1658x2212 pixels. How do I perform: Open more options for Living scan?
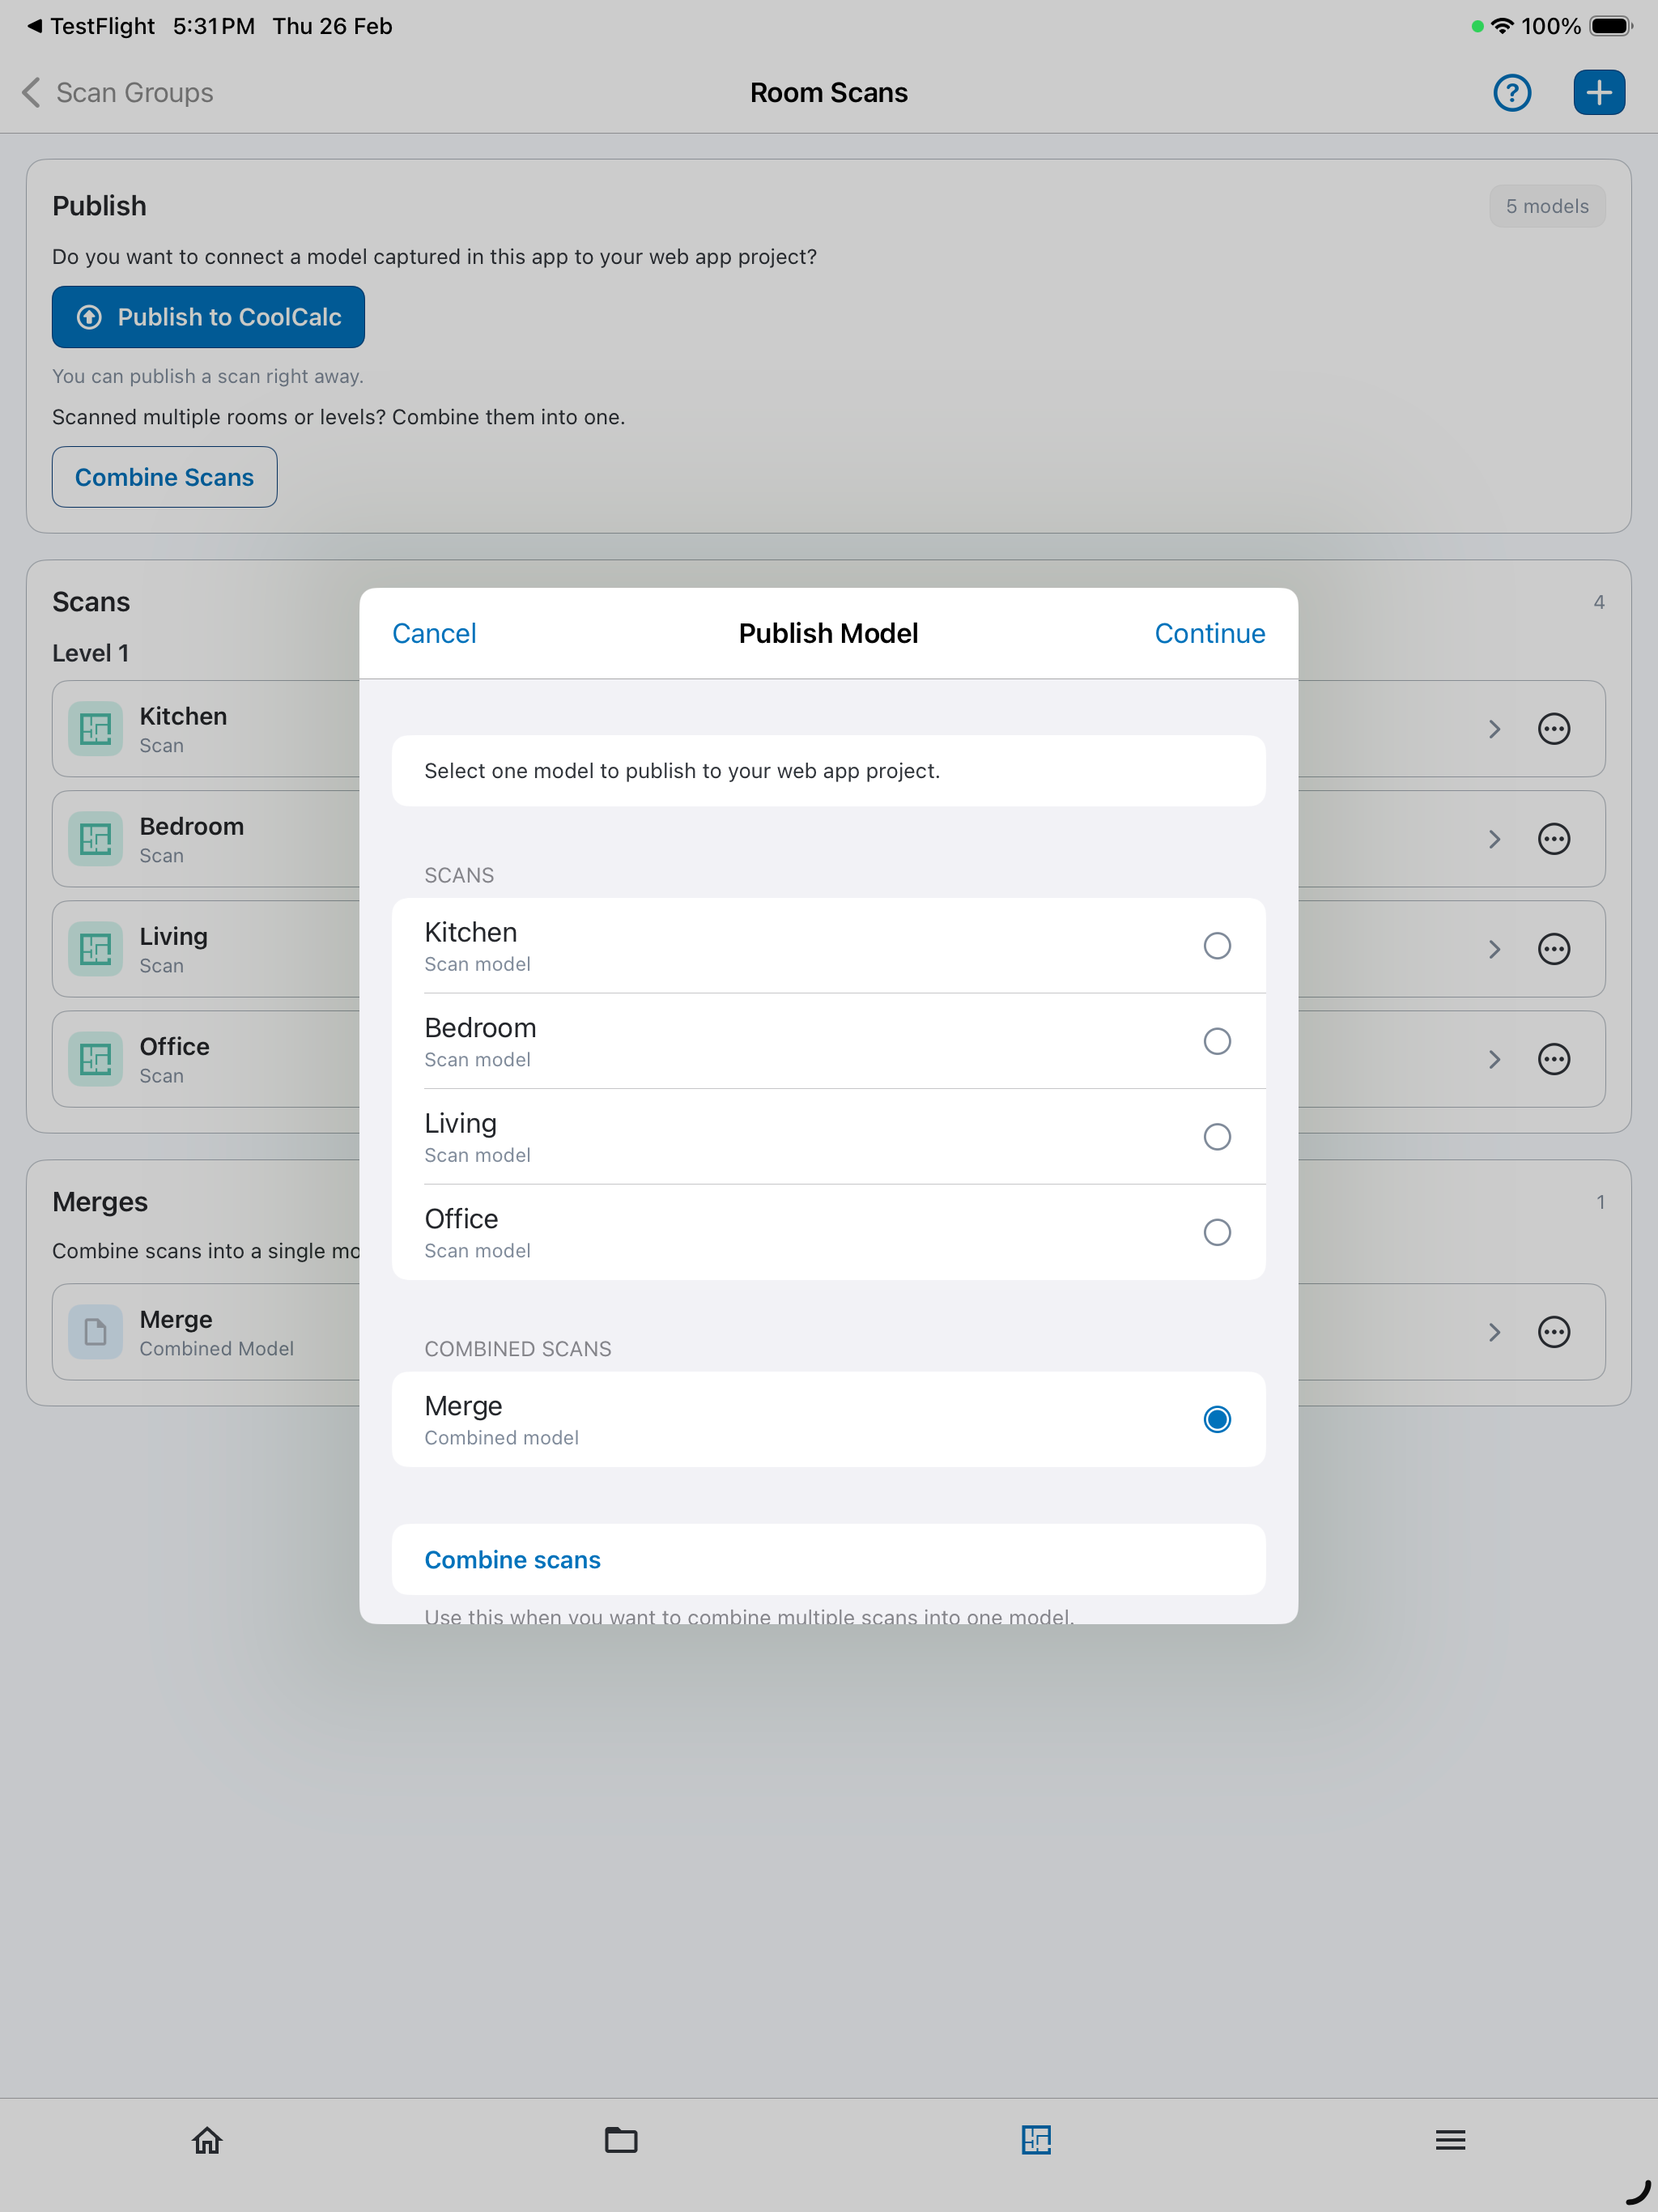[x=1554, y=949]
